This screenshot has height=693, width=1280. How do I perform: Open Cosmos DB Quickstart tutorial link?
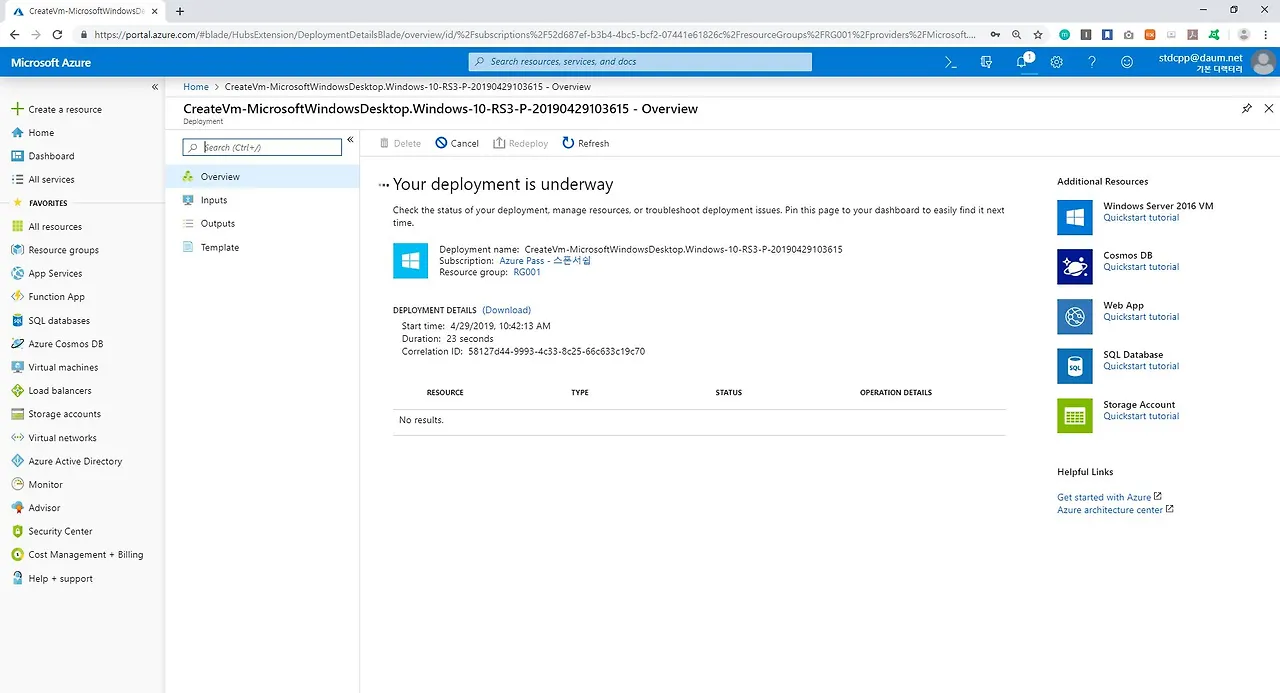(1141, 267)
